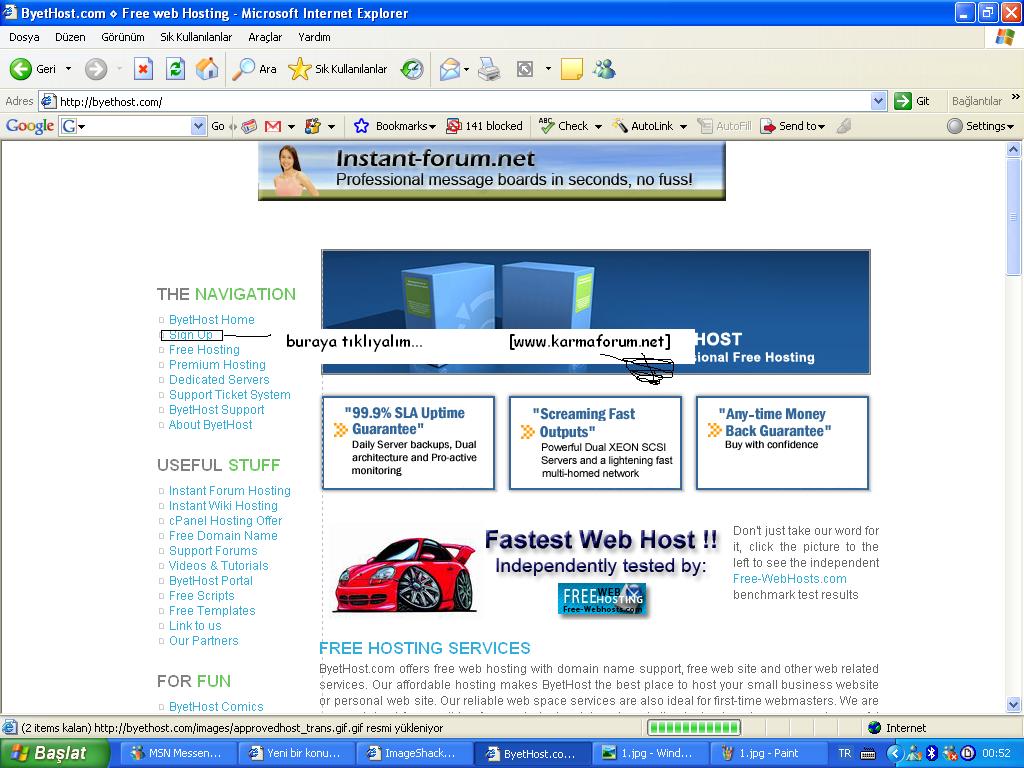Switch to ImageShack taskbar window
The width and height of the screenshot is (1024, 768).
point(412,753)
